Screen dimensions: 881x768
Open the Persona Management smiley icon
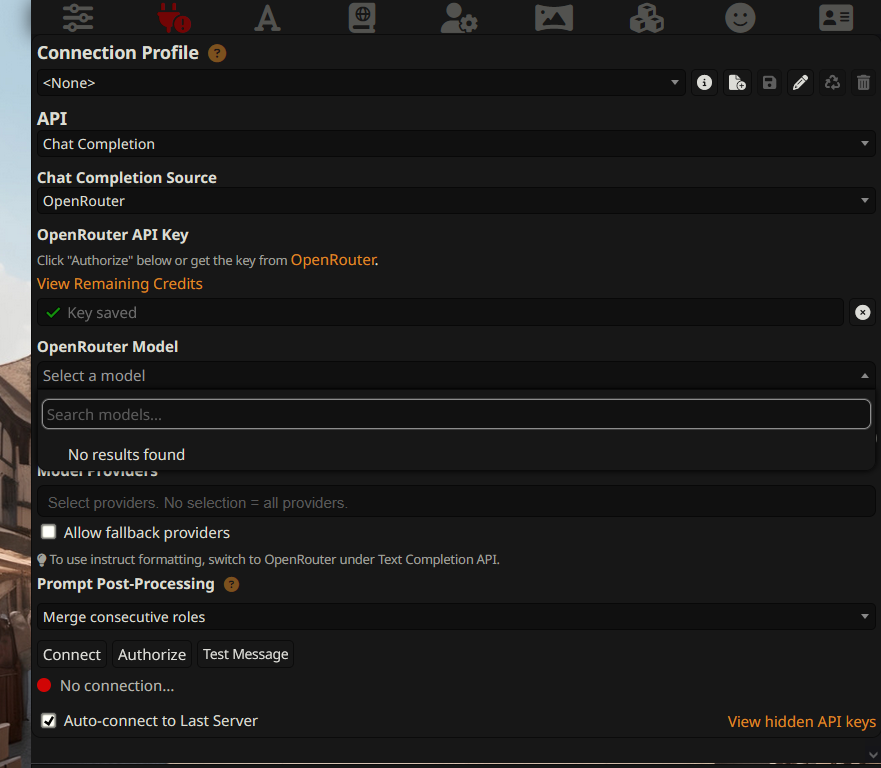point(740,17)
